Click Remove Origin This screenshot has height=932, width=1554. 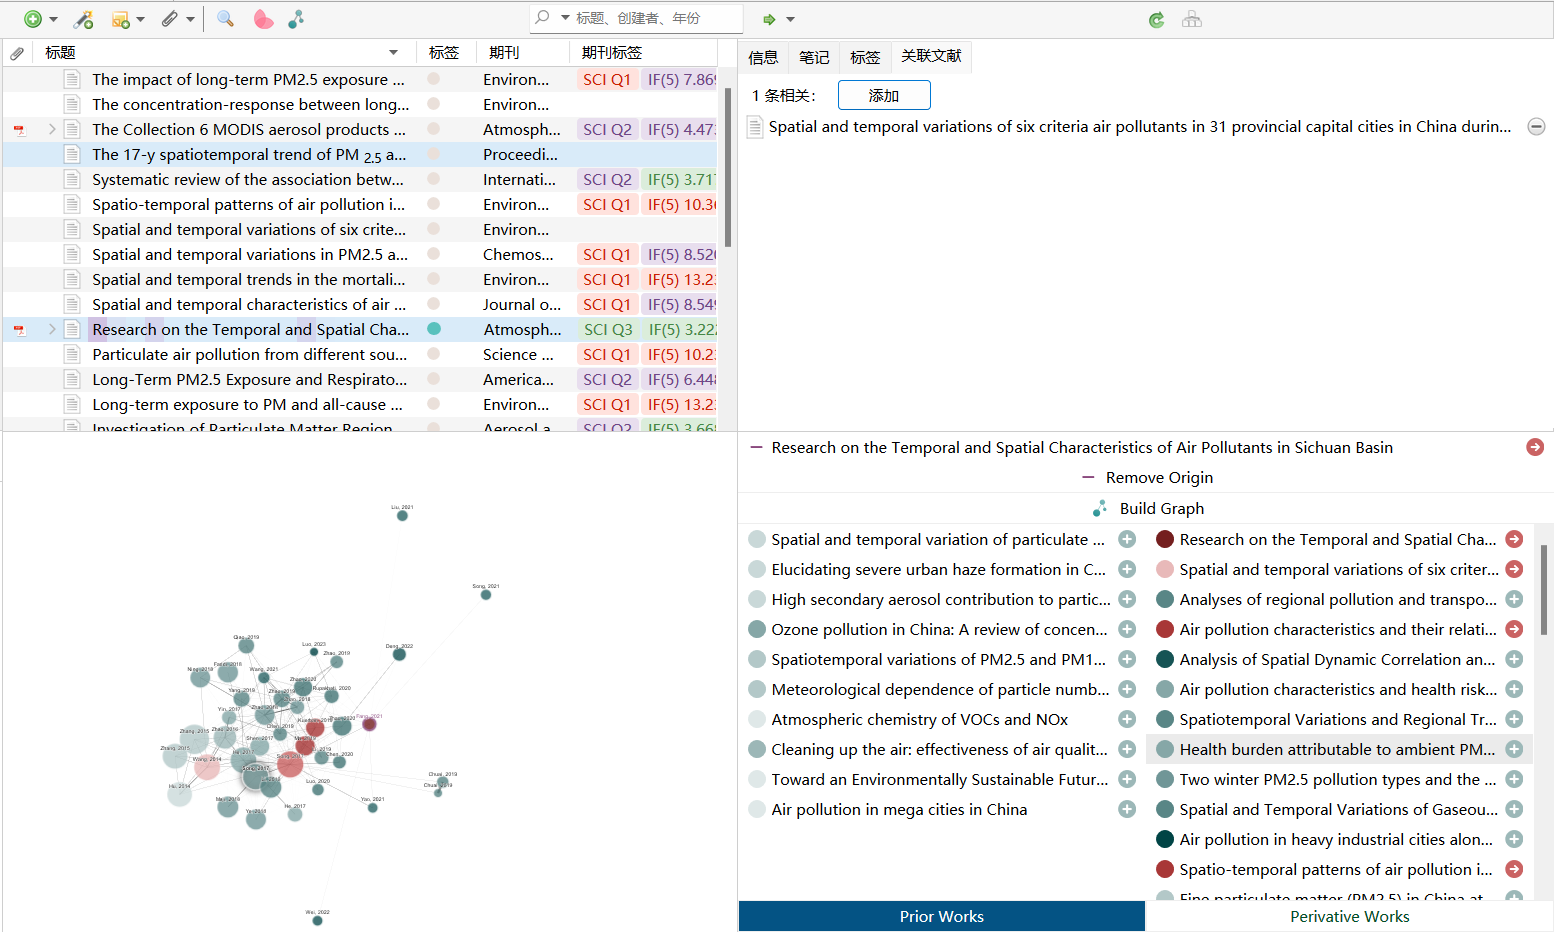pos(1147,477)
